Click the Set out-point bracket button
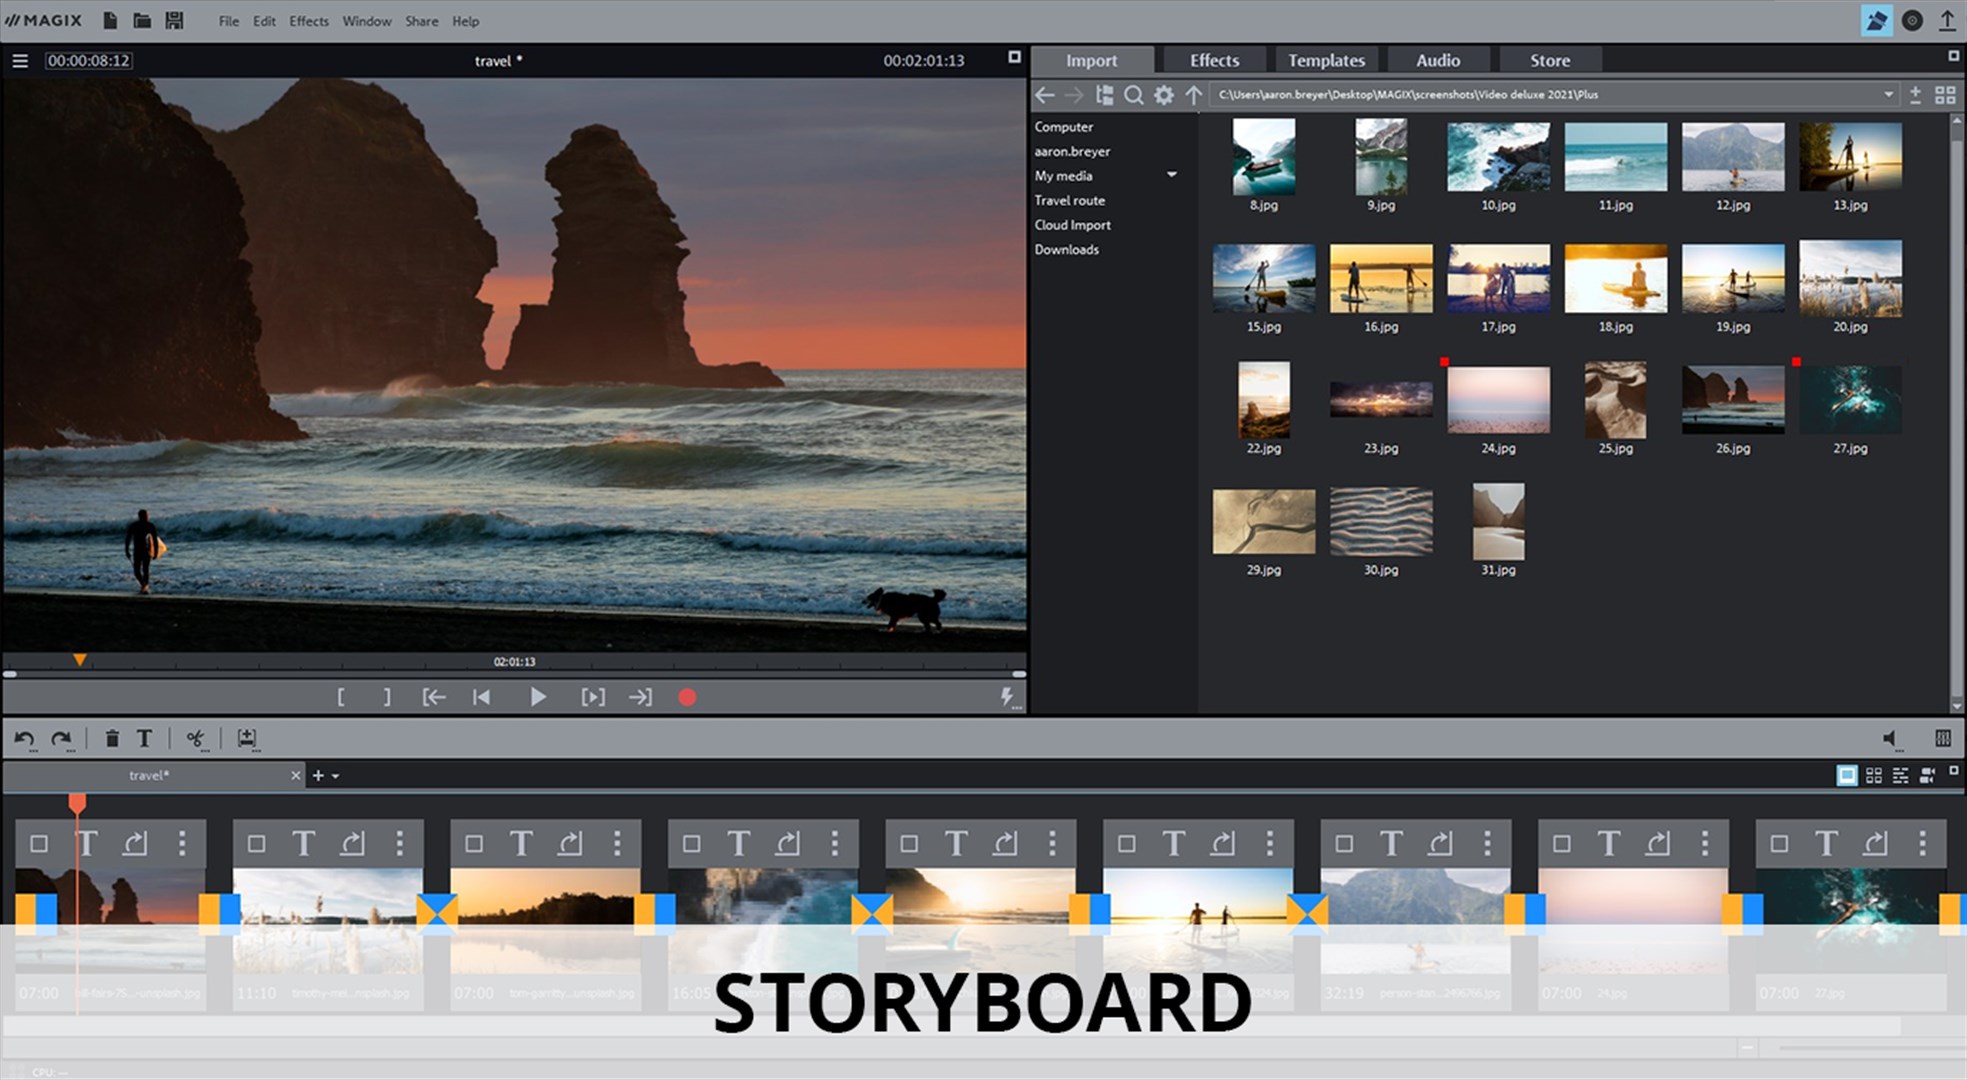 [x=387, y=697]
